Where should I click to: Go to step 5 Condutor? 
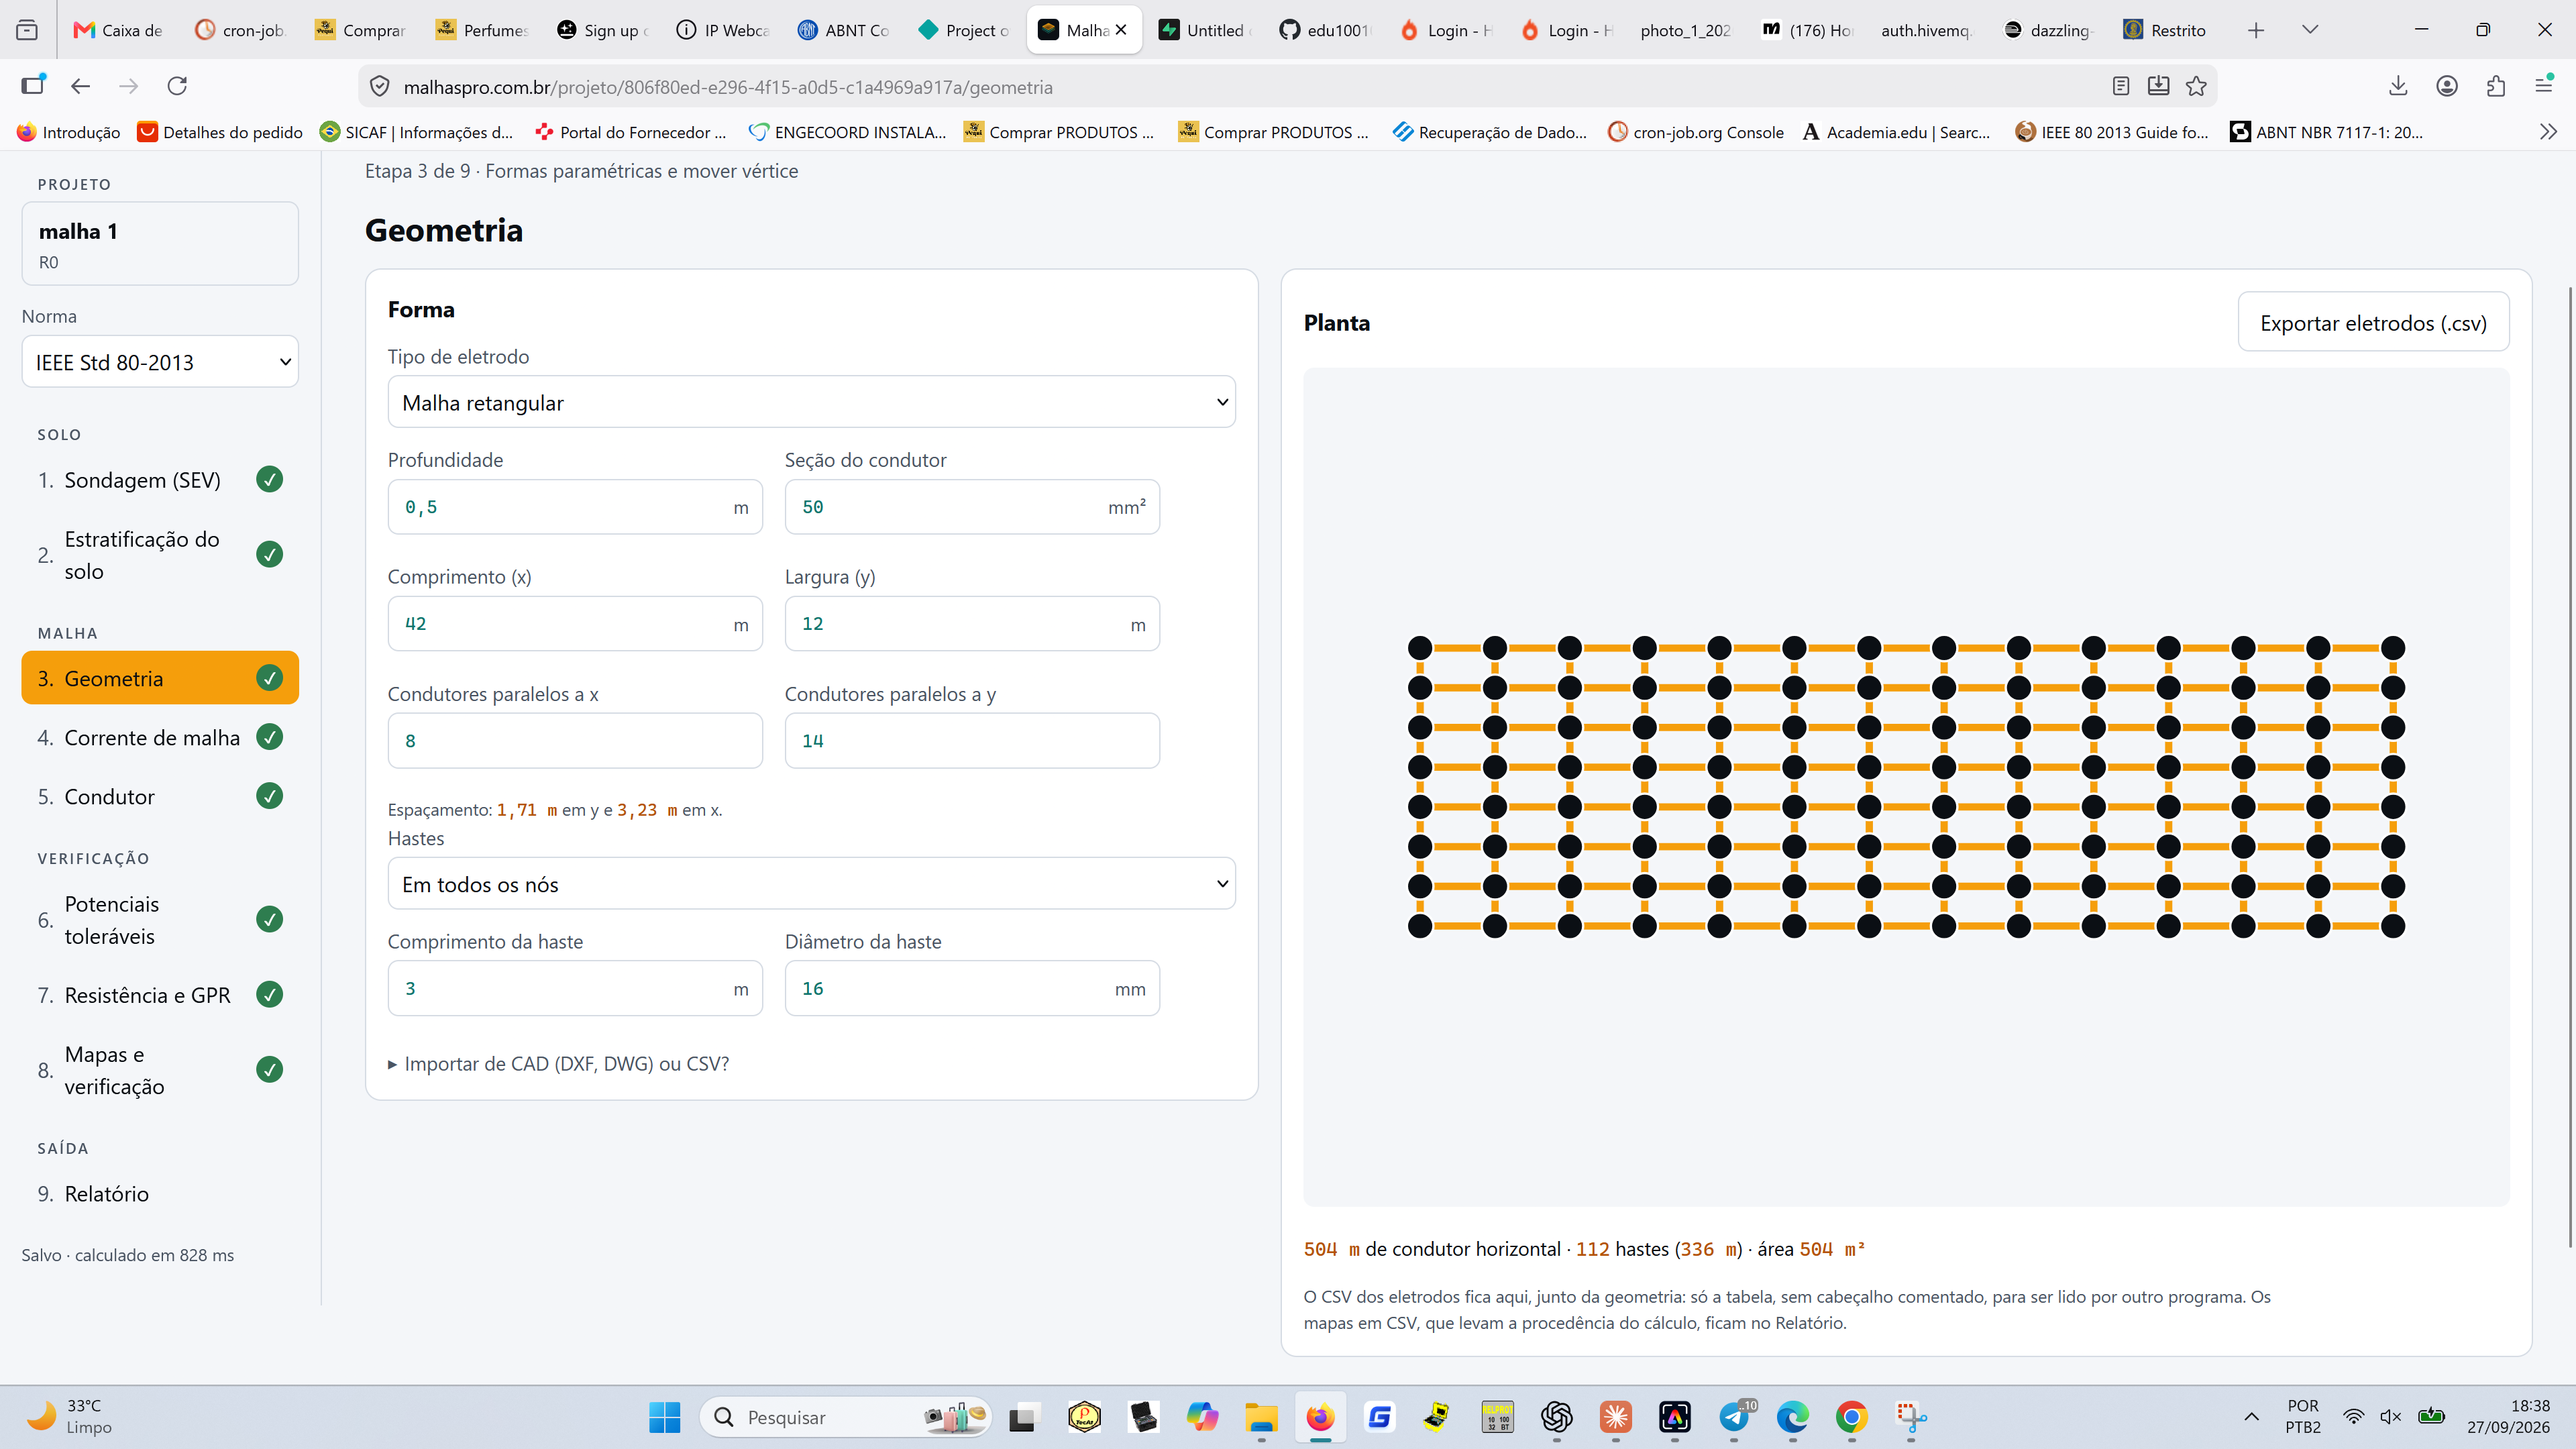160,797
